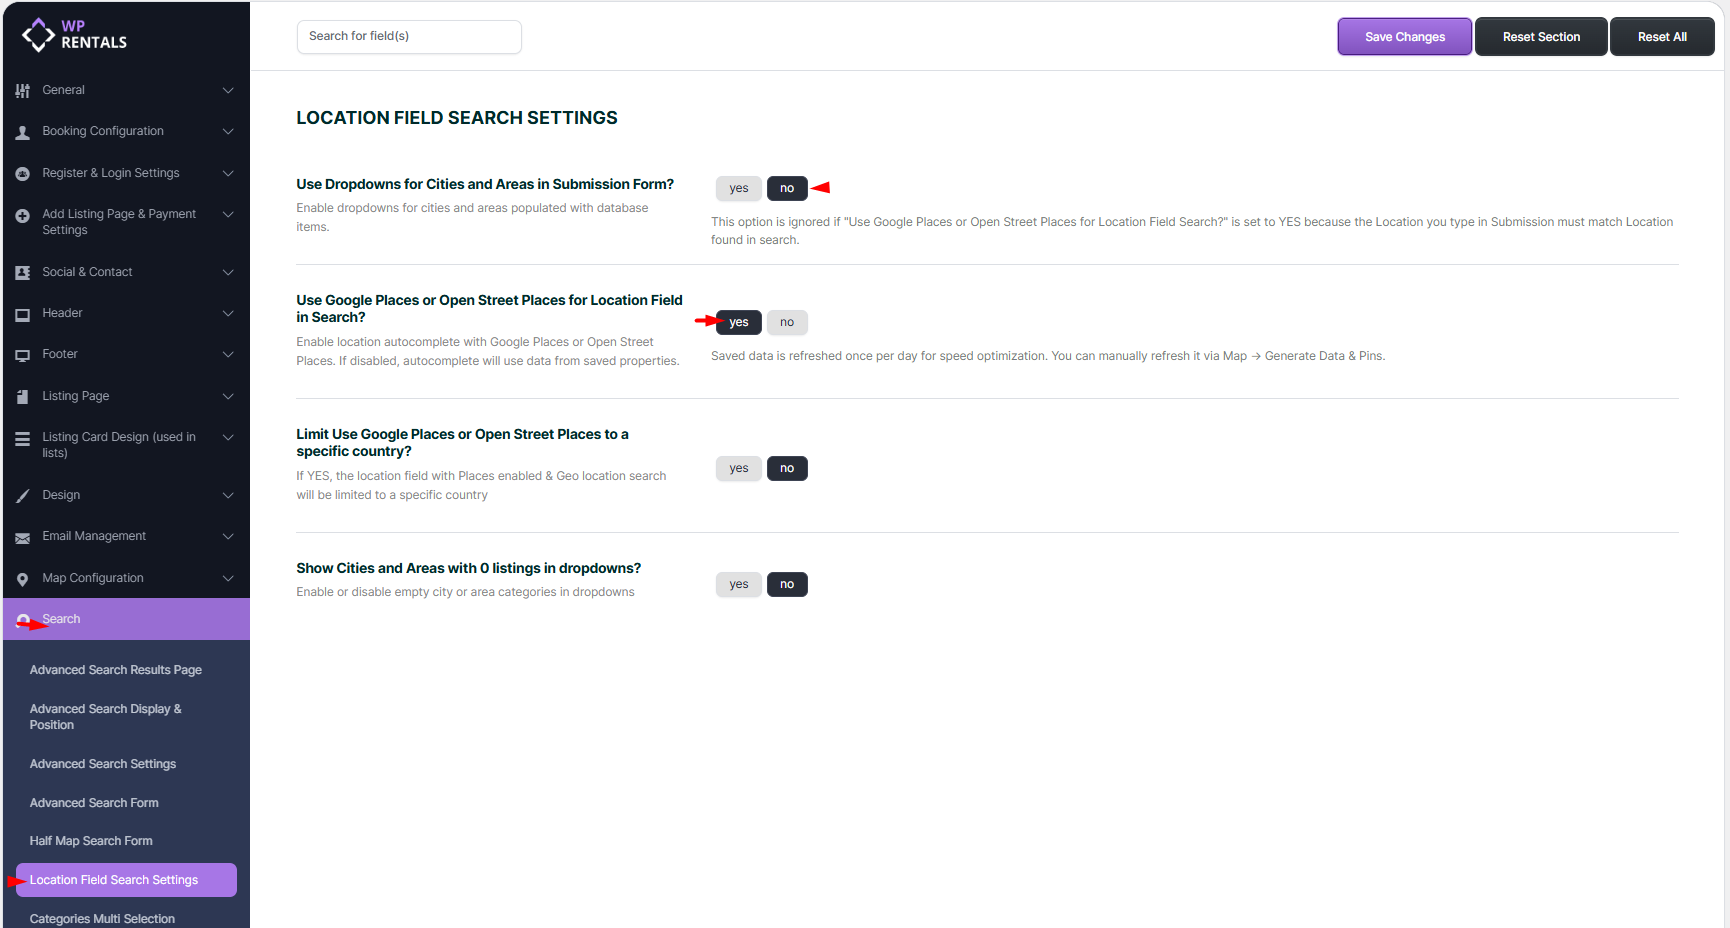
Task: Click the WP Rentals logo icon
Action: 38,35
